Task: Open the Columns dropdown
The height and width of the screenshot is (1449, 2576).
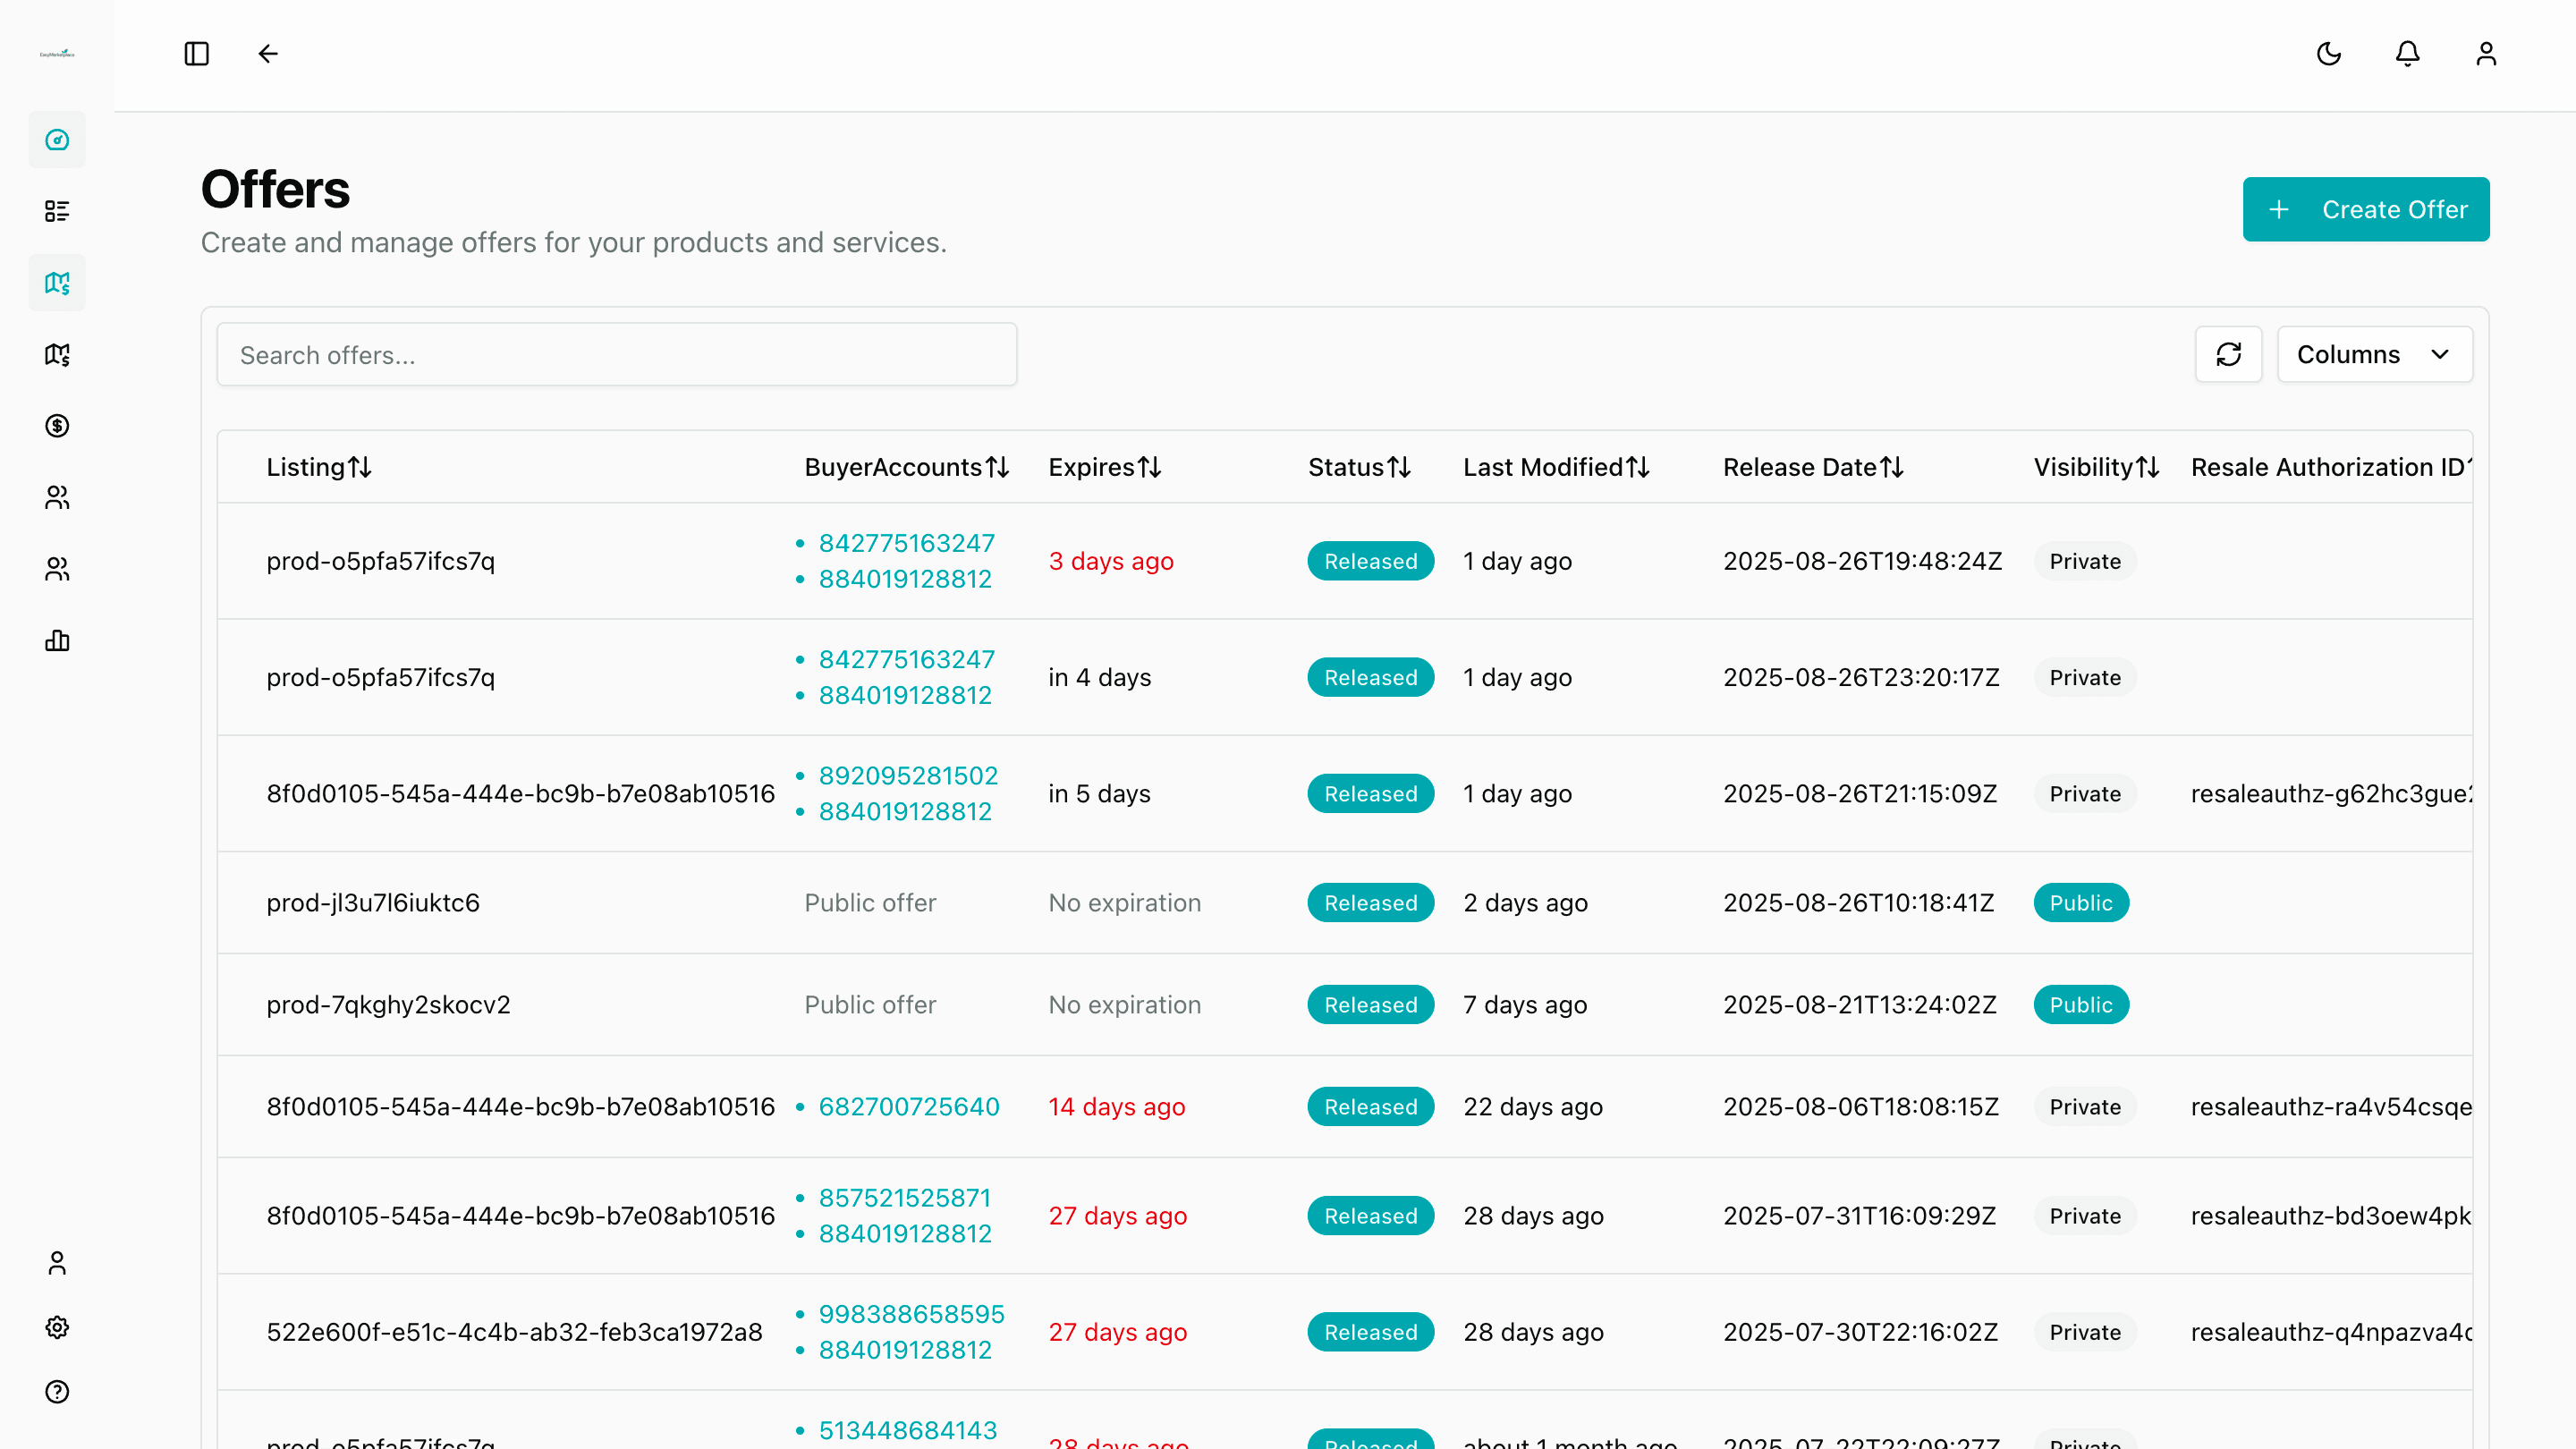Action: pos(2374,354)
